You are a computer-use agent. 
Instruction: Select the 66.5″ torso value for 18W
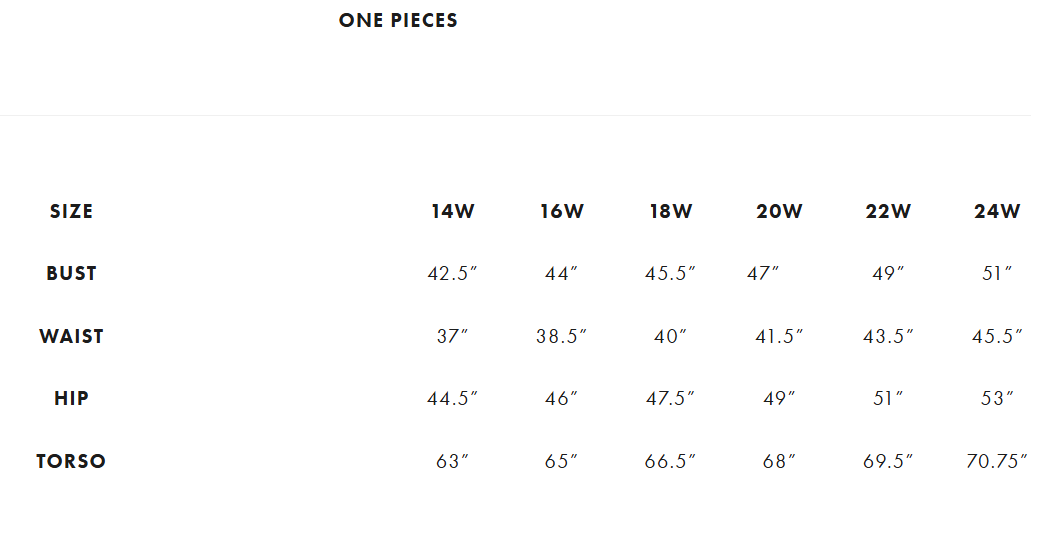tap(670, 462)
